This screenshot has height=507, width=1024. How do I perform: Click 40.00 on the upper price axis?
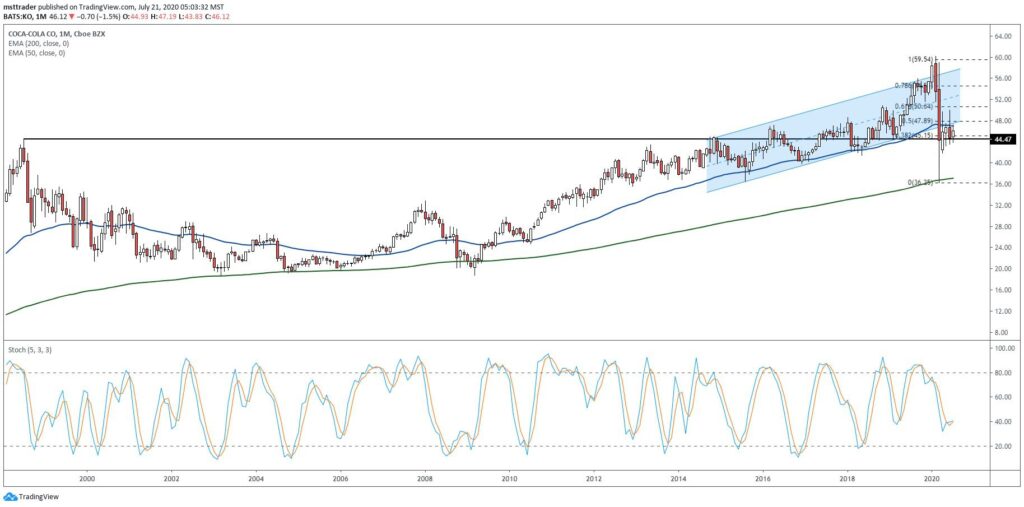pyautogui.click(x=1002, y=163)
